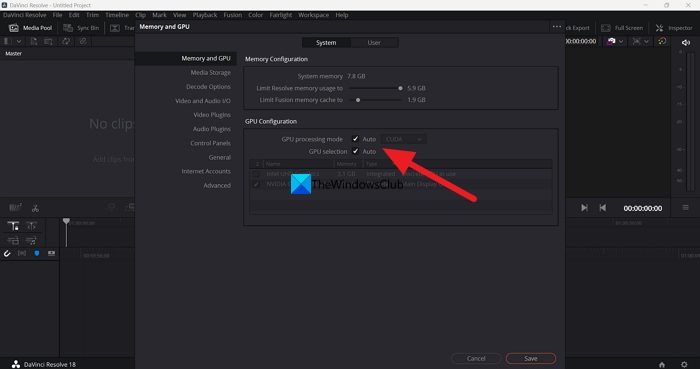This screenshot has width=700, height=369.
Task: Switch to the System tab
Action: pyautogui.click(x=326, y=42)
